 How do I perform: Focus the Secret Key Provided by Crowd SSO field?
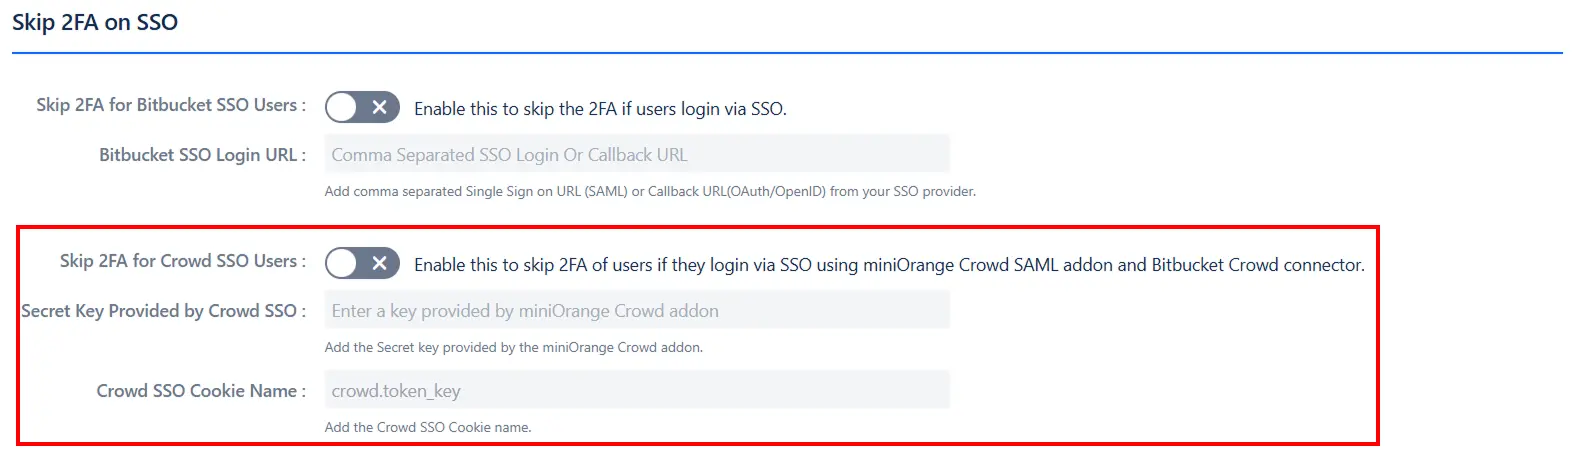[637, 310]
